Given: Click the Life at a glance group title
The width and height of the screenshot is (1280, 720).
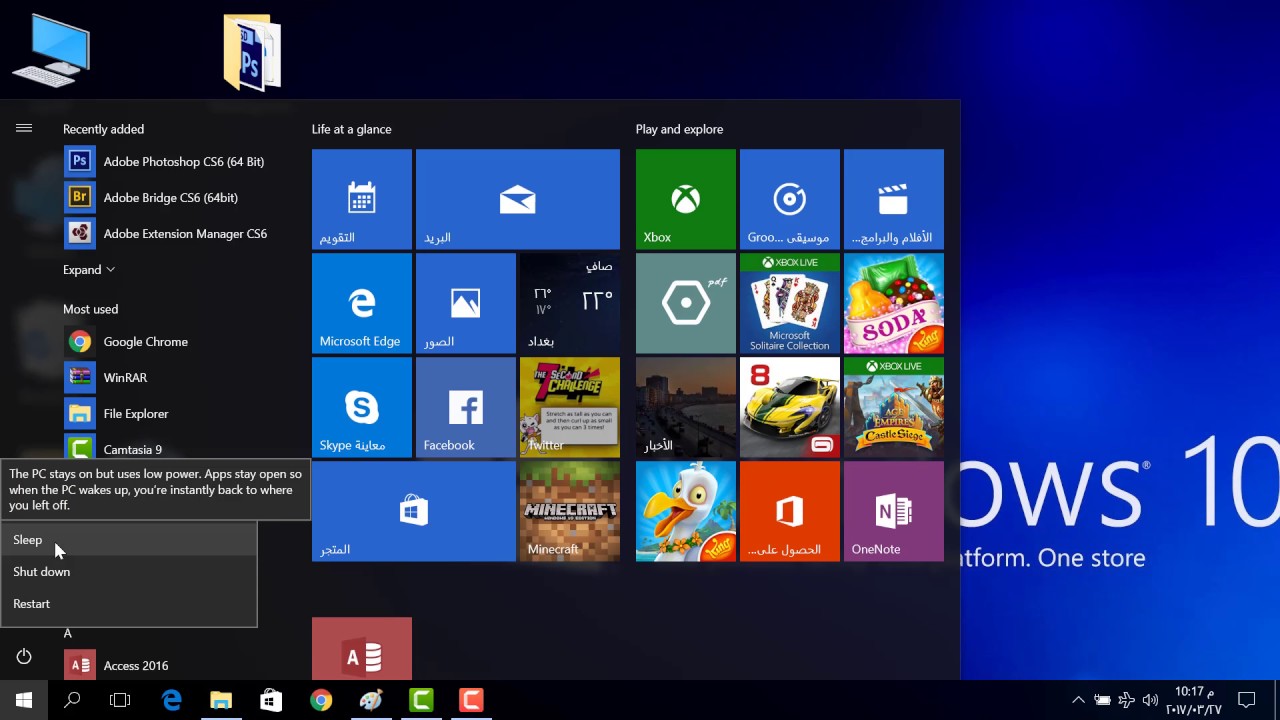Looking at the screenshot, I should pos(351,129).
